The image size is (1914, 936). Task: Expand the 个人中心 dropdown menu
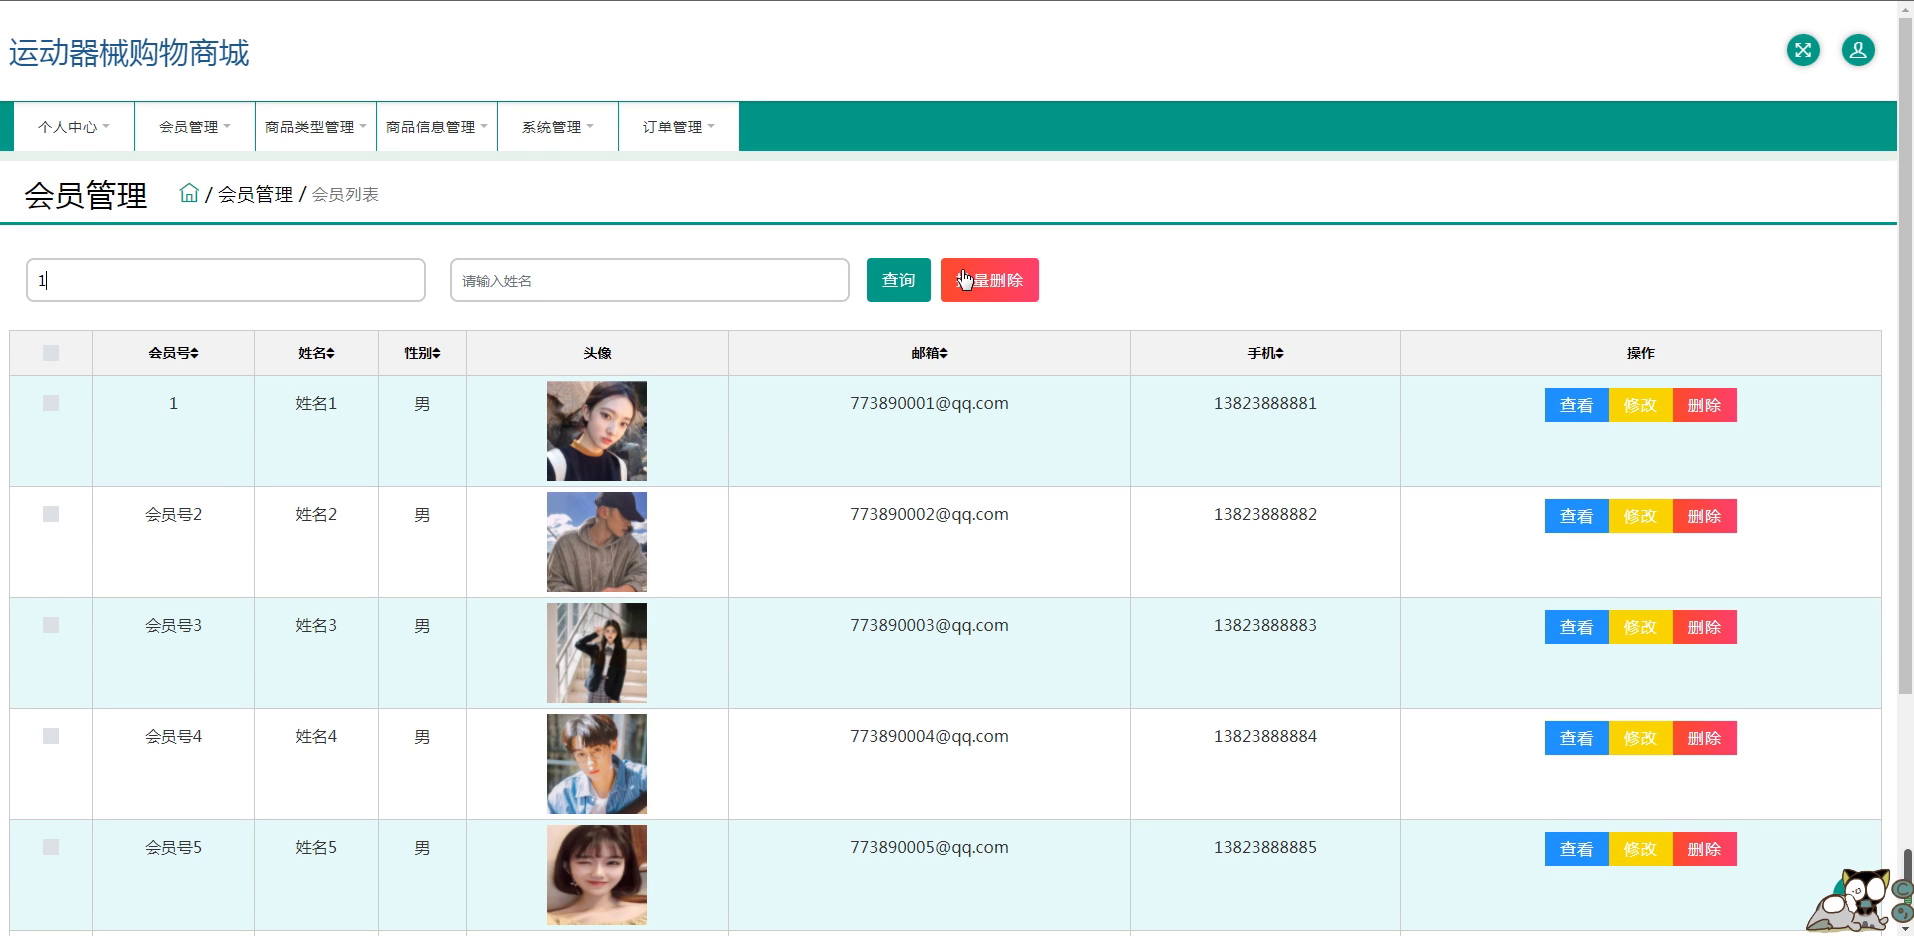pos(74,127)
